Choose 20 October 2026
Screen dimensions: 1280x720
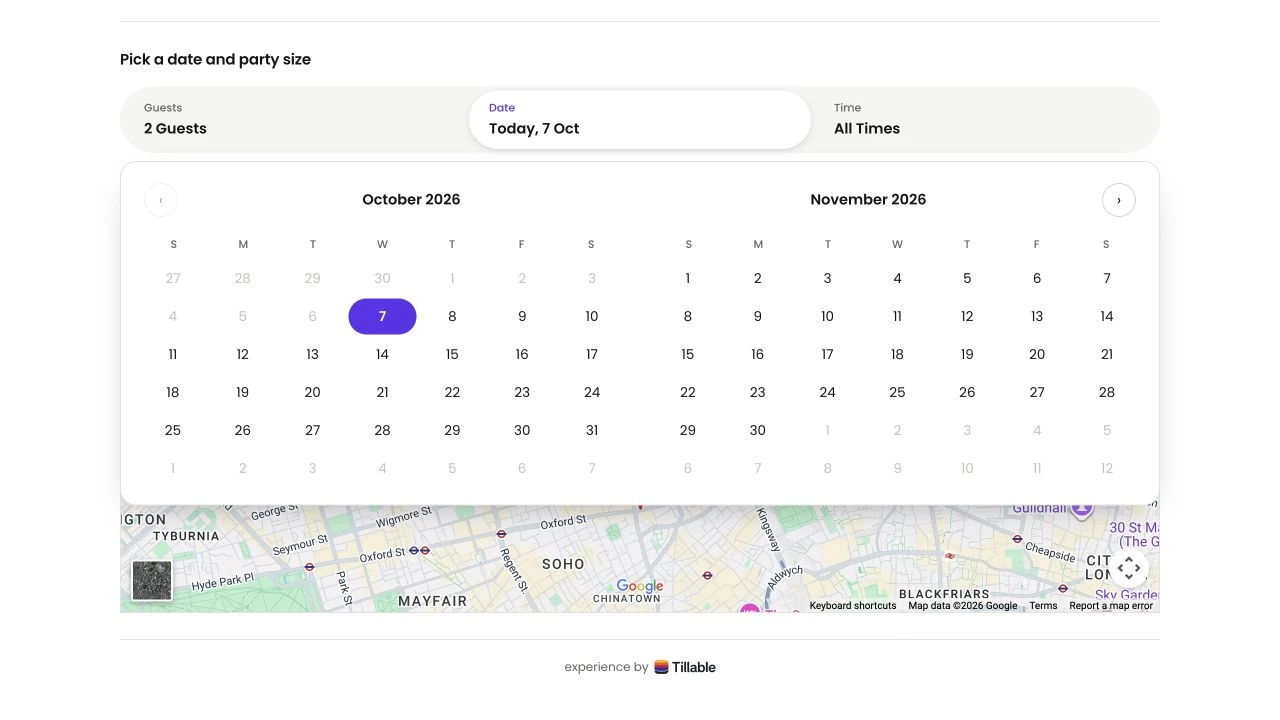(312, 392)
